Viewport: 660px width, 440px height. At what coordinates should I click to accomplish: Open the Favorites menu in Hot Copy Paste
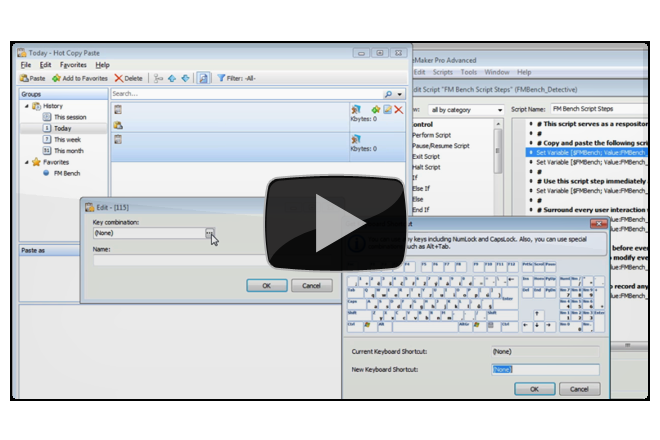(73, 64)
